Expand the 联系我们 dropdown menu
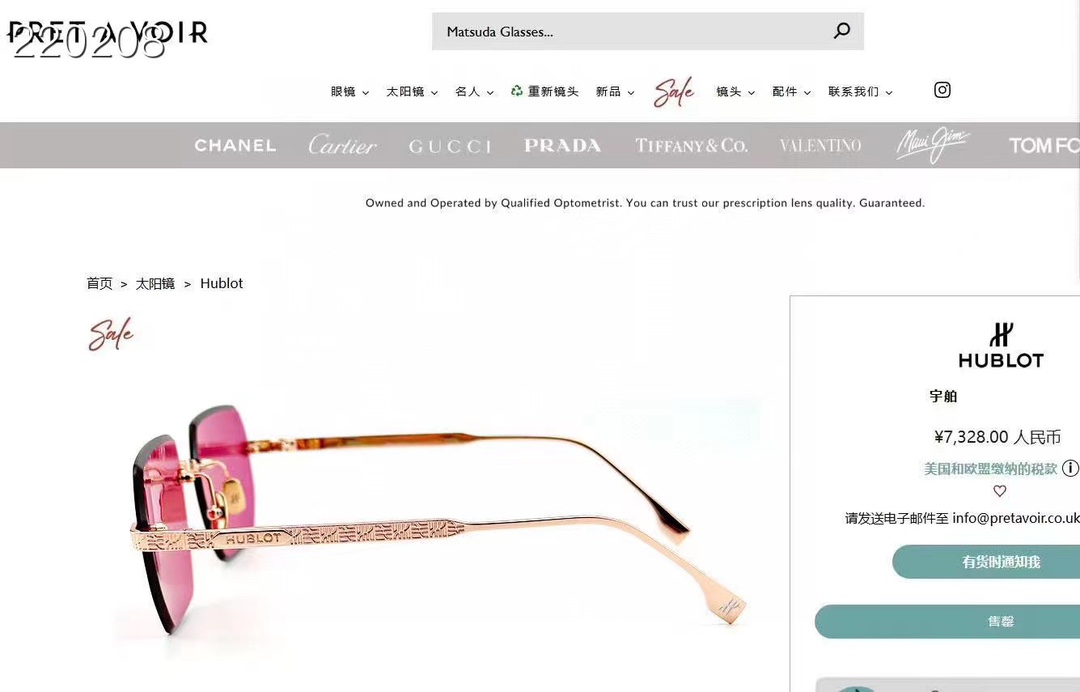The image size is (1080, 692). (860, 92)
